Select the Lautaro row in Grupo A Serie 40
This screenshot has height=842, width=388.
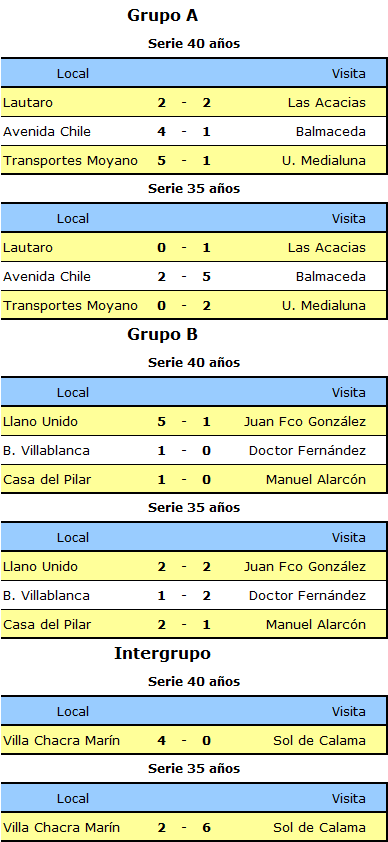pos(194,102)
